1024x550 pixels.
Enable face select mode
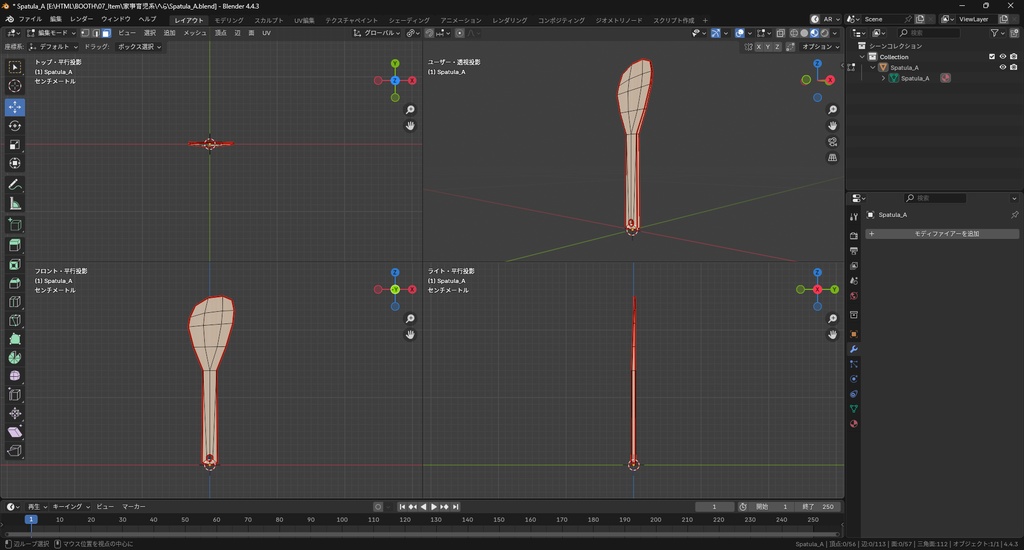tap(106, 33)
